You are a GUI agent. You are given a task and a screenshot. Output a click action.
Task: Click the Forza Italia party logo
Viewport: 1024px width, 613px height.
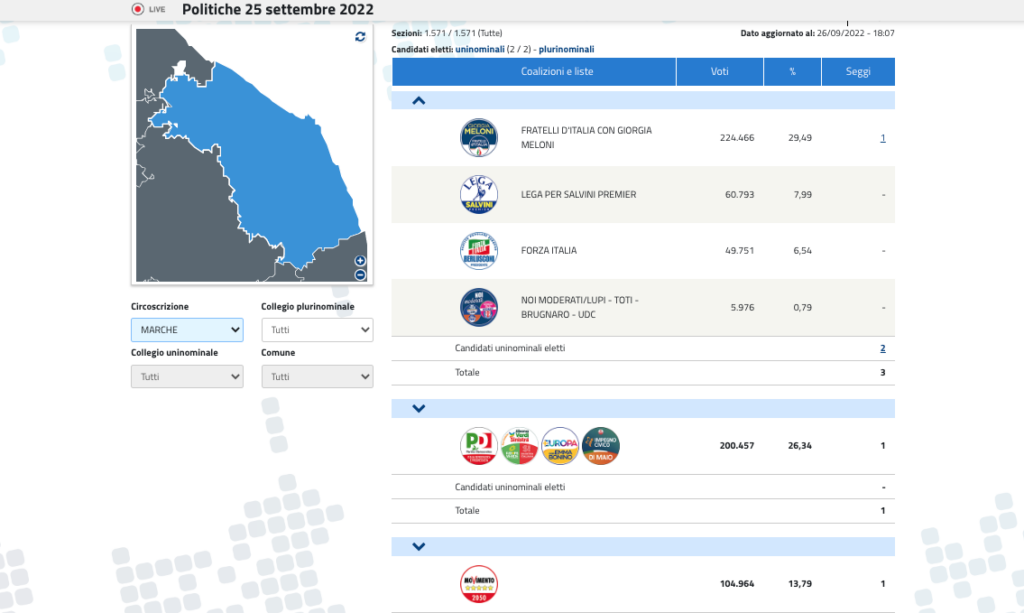point(479,251)
